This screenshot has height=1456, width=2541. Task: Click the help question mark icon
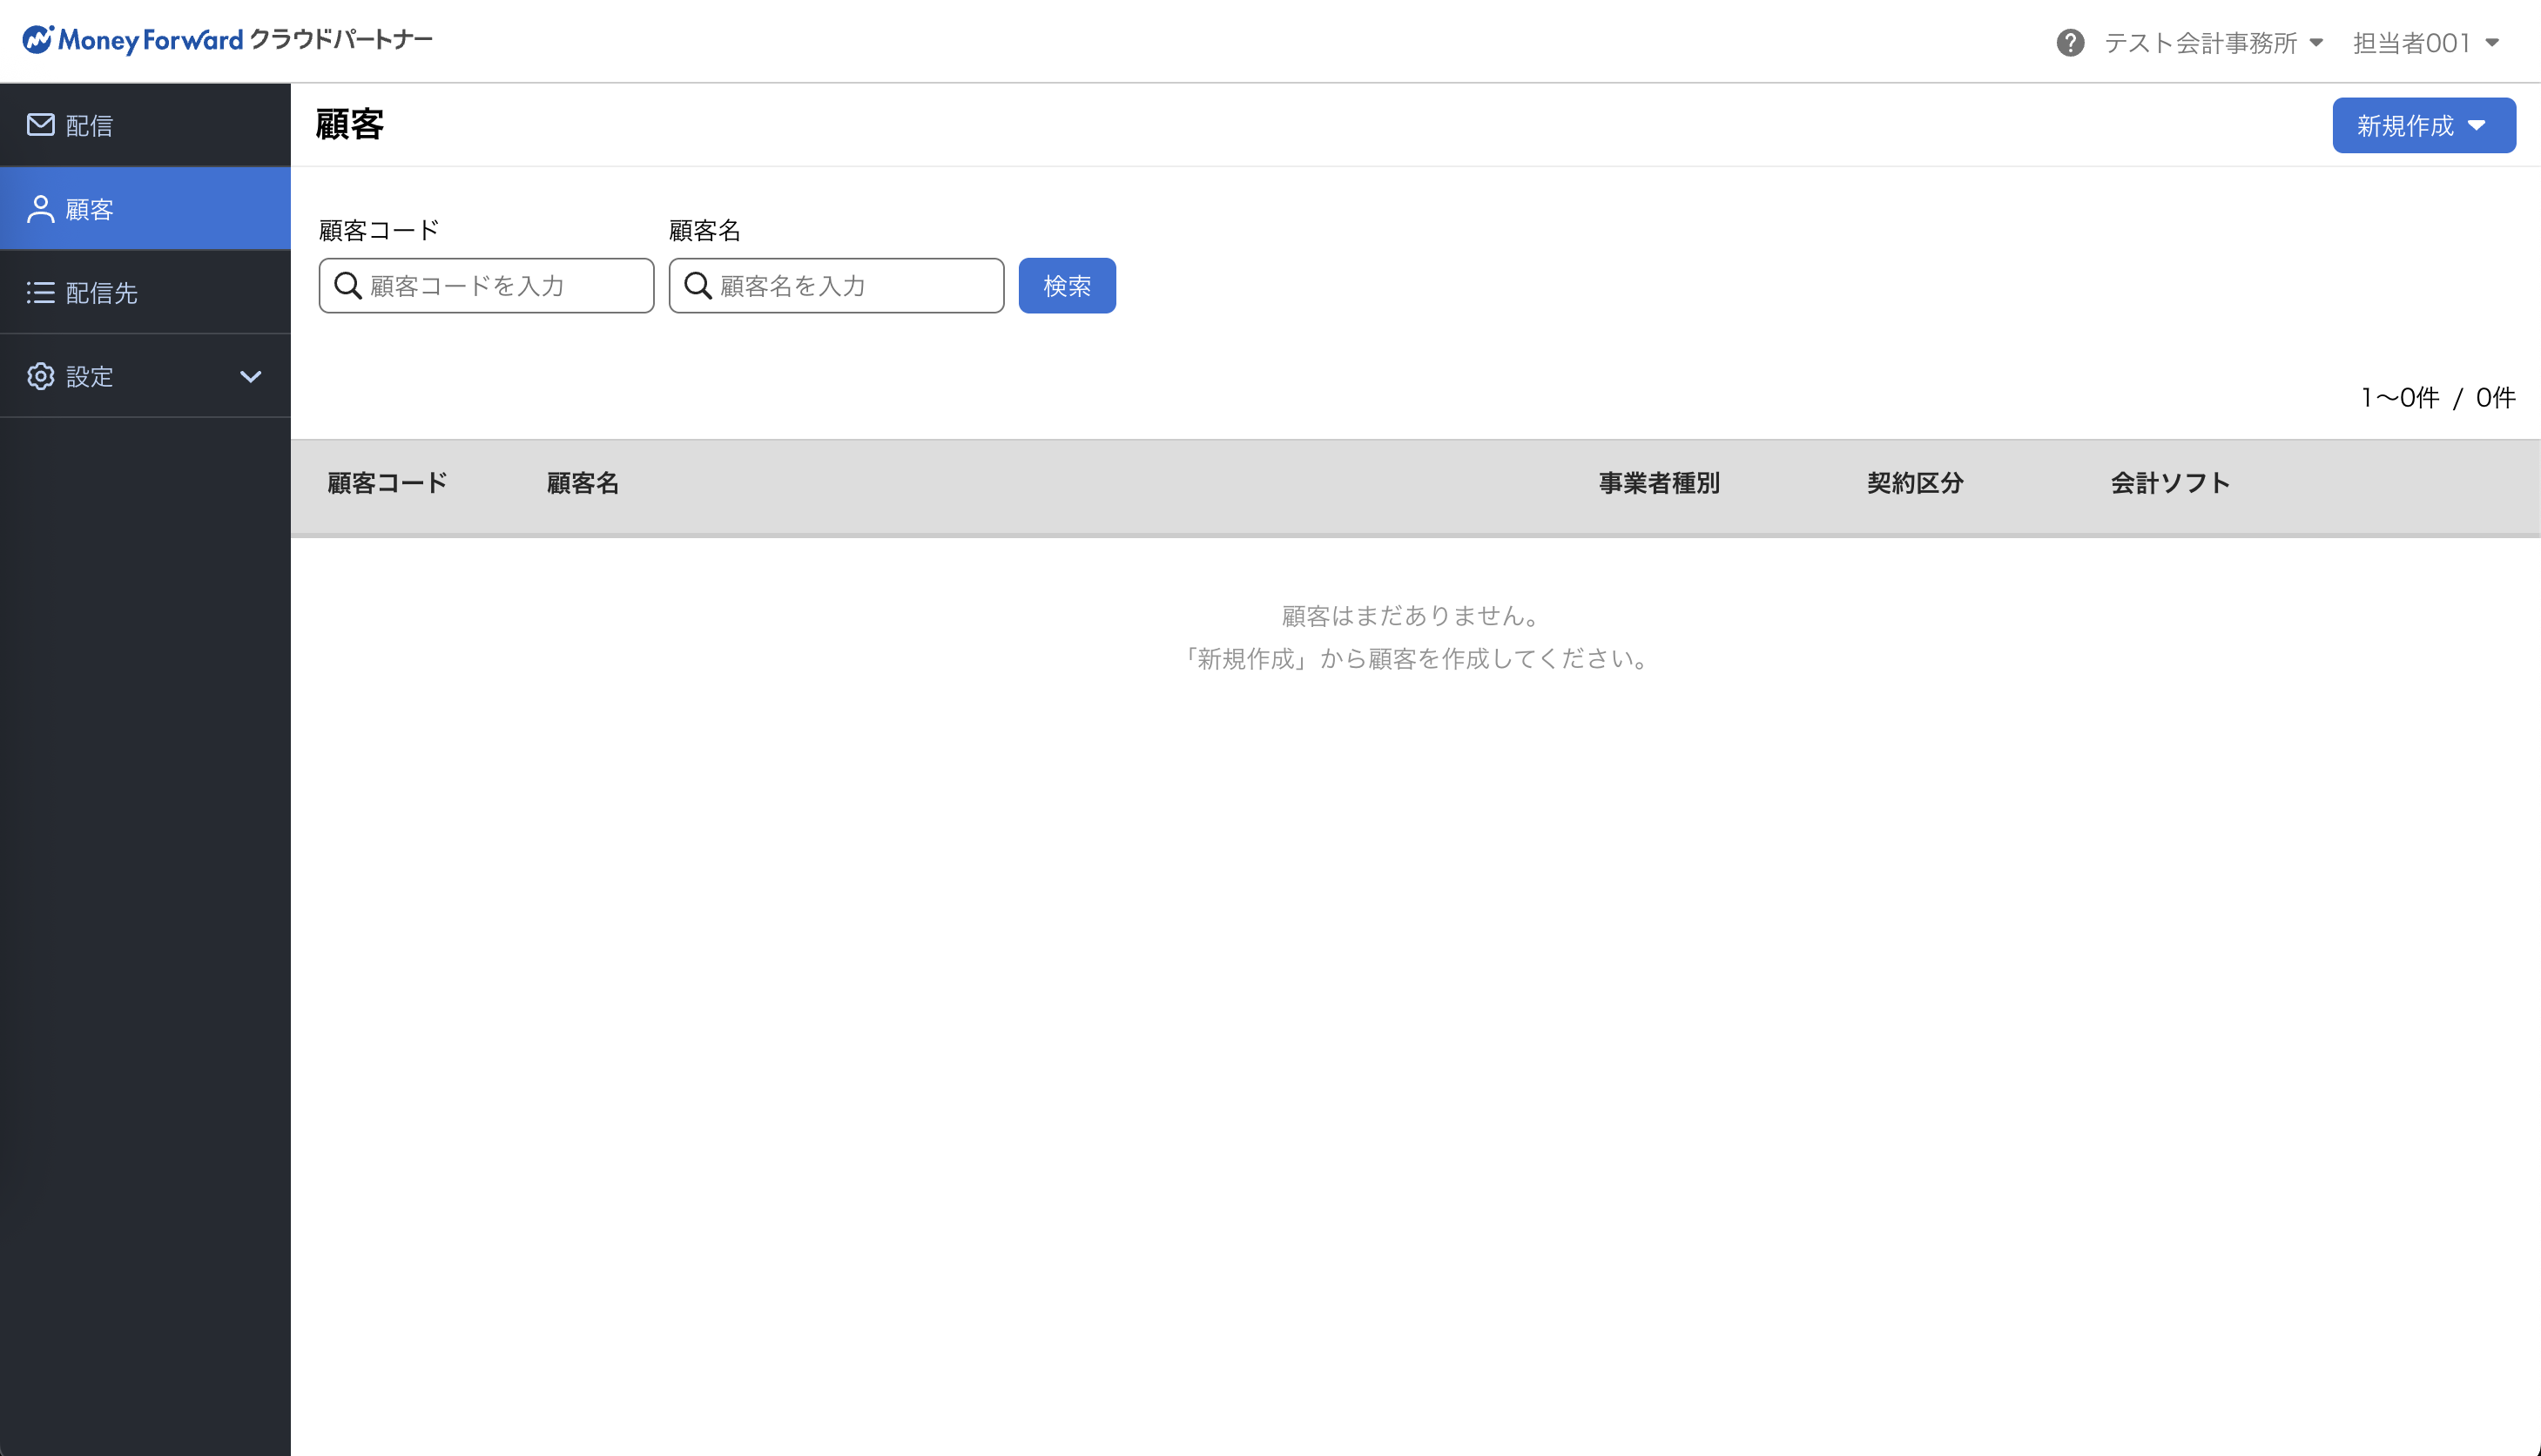pos(2070,43)
